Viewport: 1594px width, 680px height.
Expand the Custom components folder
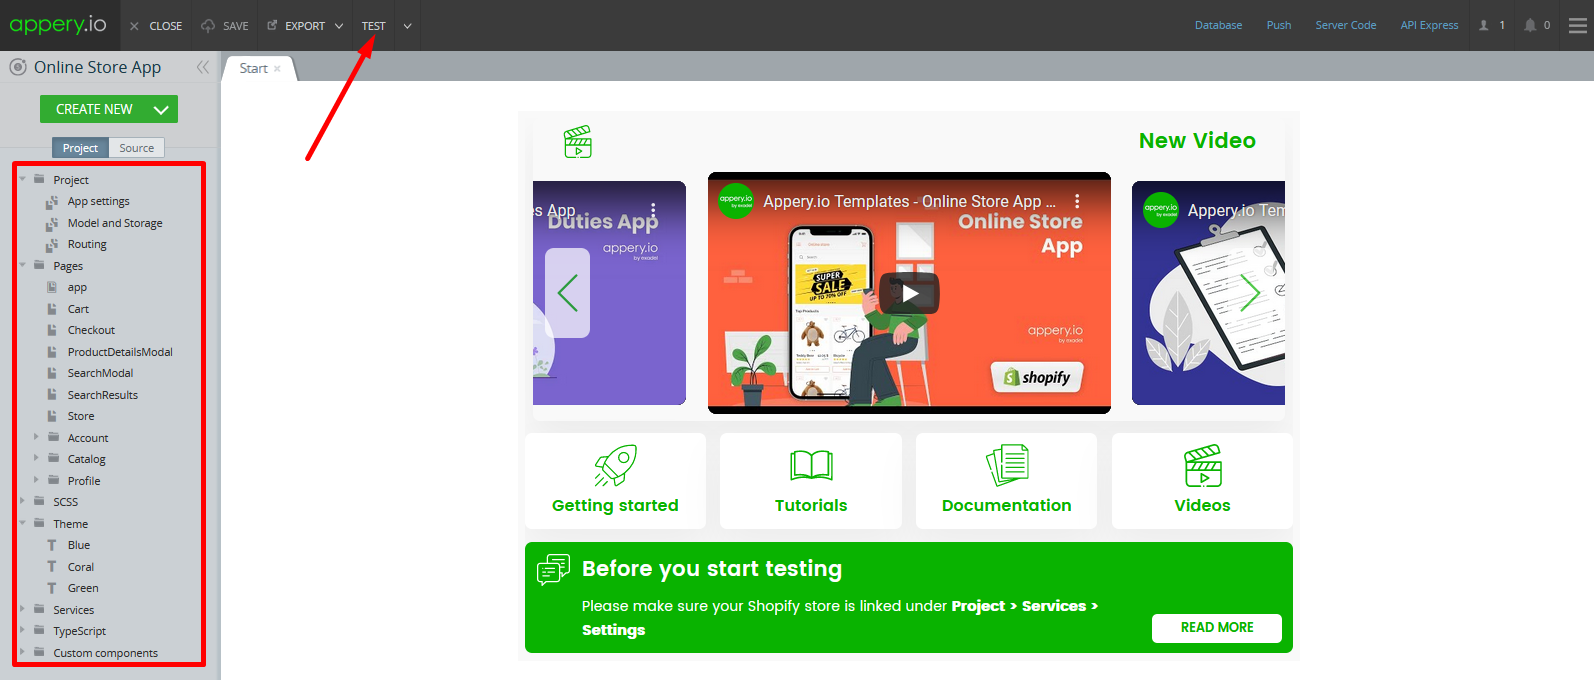pyautogui.click(x=22, y=653)
